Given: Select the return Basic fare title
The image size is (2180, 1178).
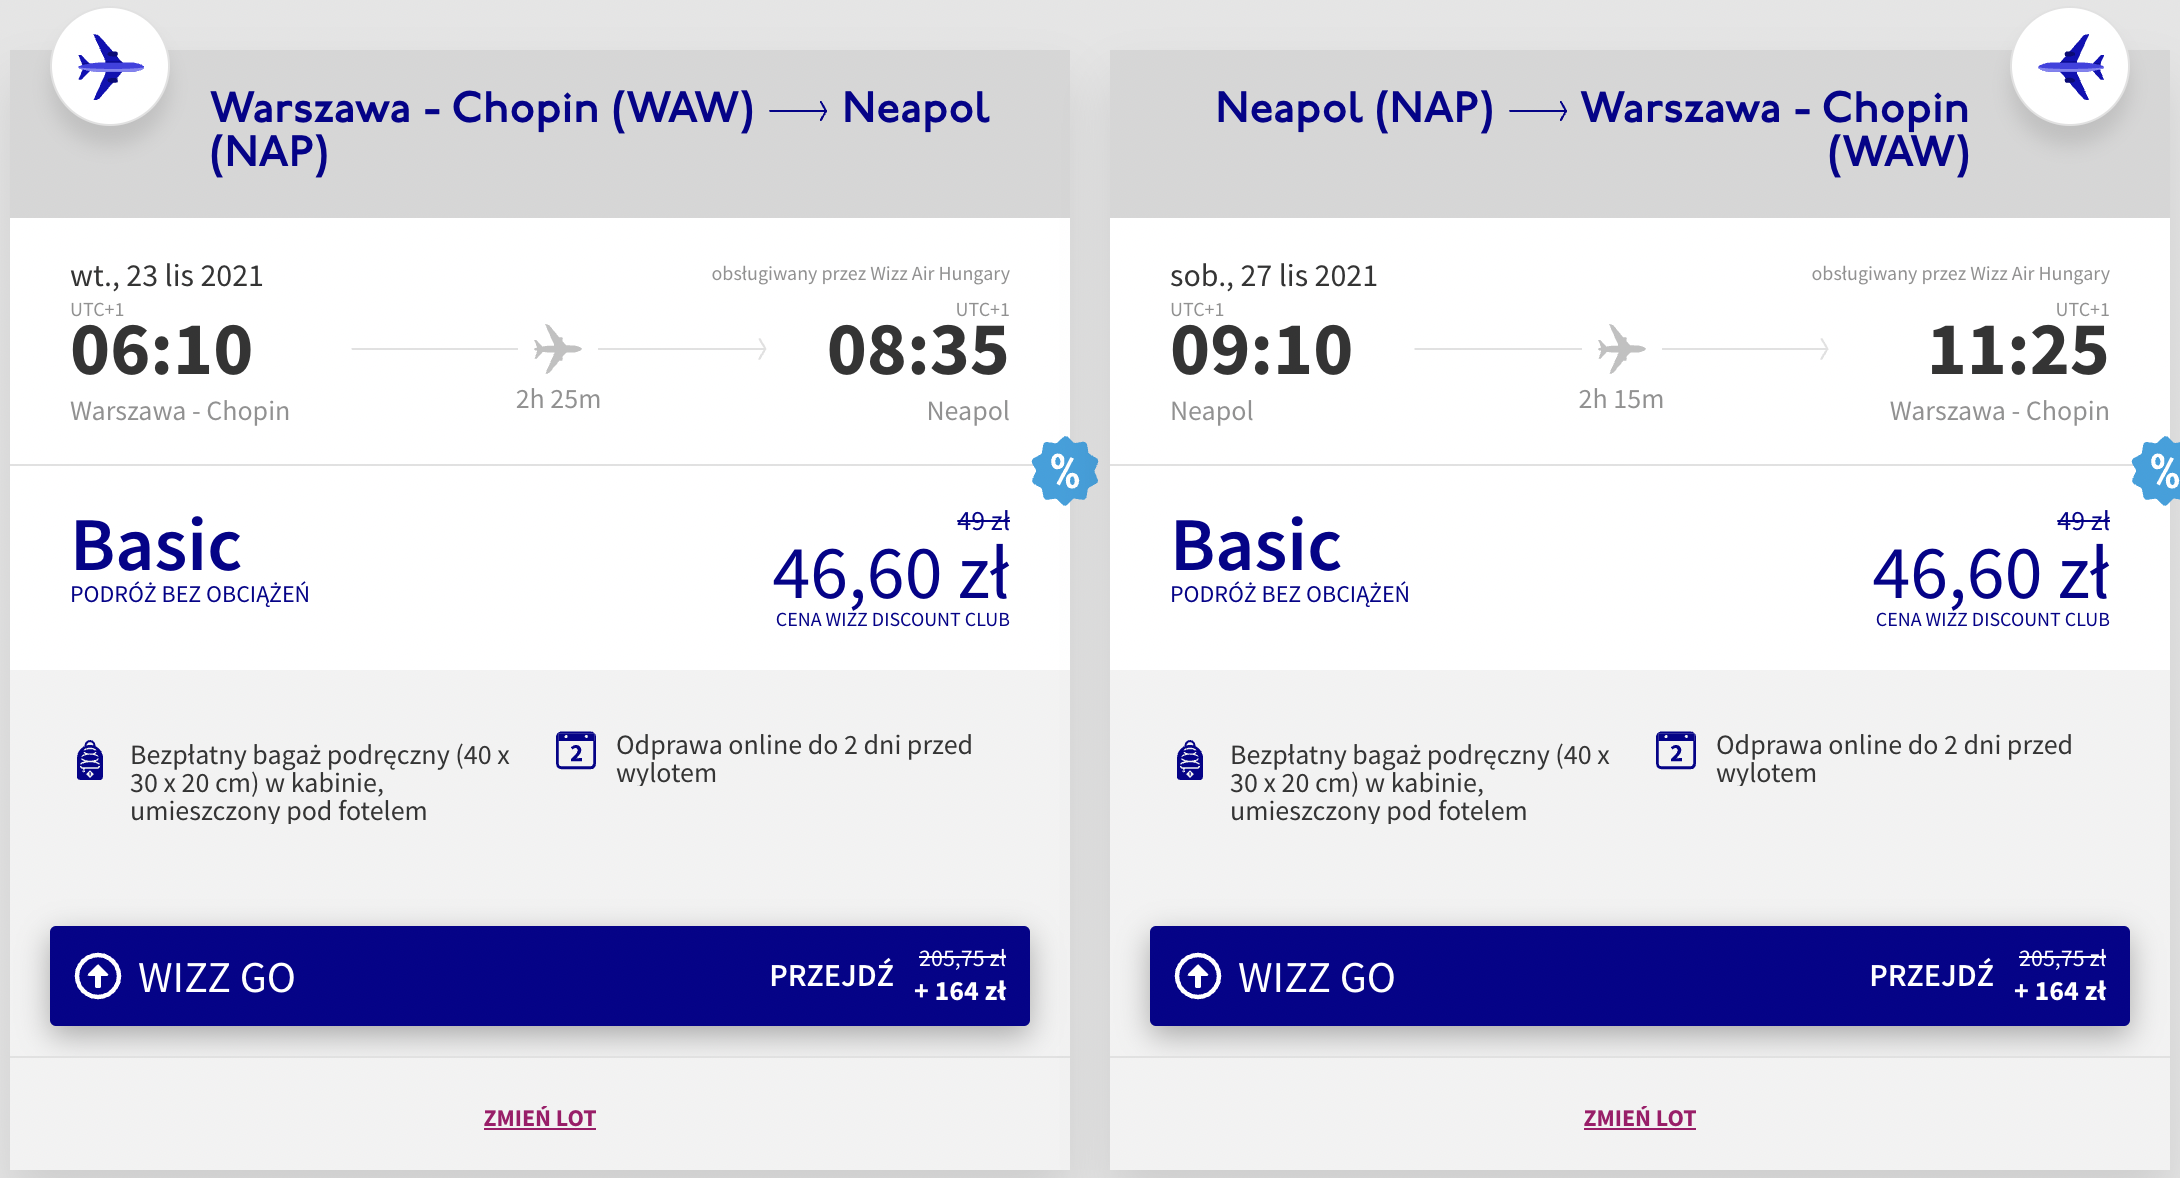Looking at the screenshot, I should tap(1257, 546).
